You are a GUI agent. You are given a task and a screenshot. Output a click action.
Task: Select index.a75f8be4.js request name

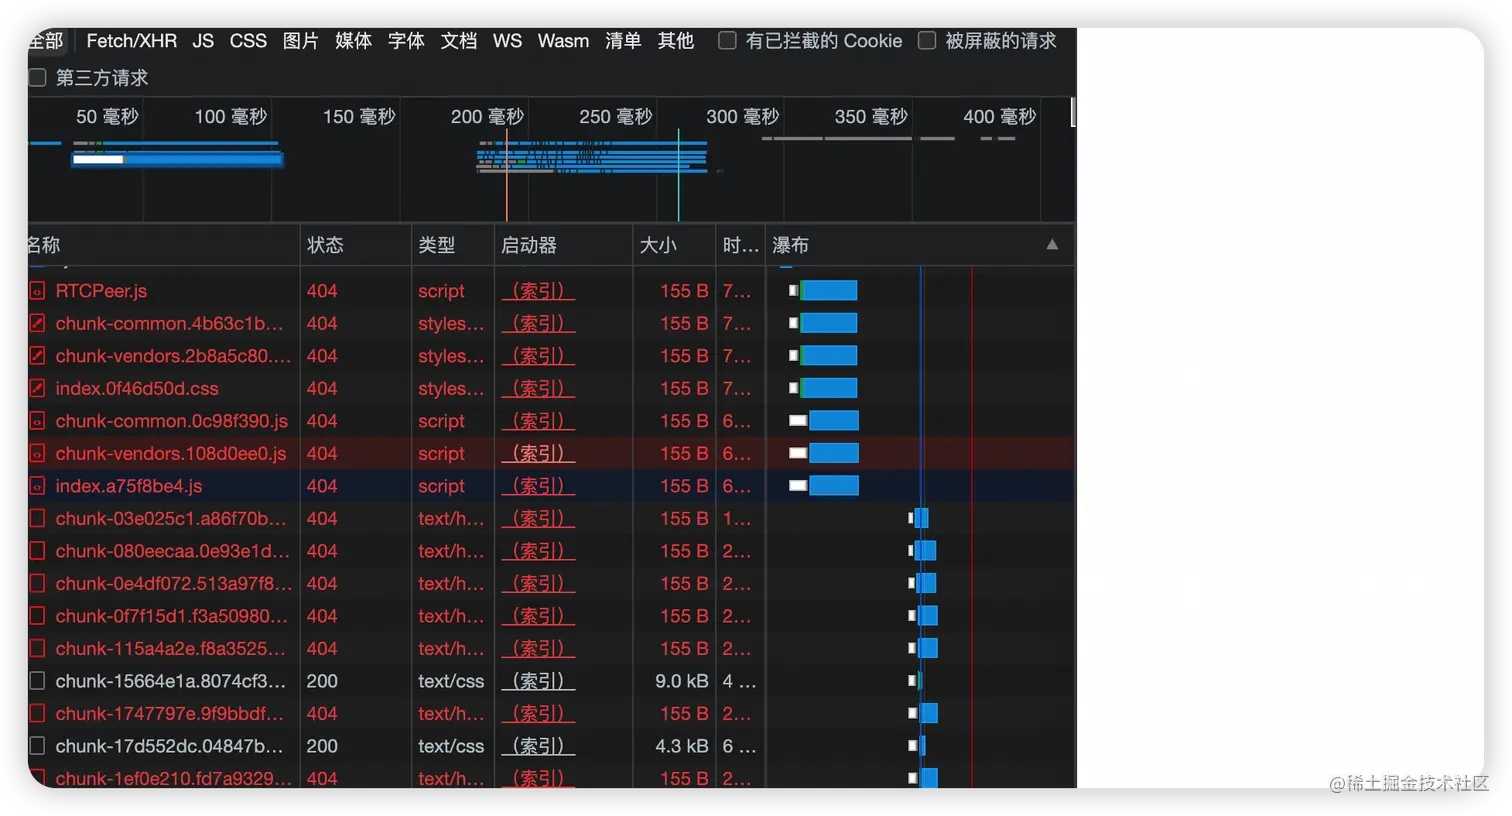129,486
